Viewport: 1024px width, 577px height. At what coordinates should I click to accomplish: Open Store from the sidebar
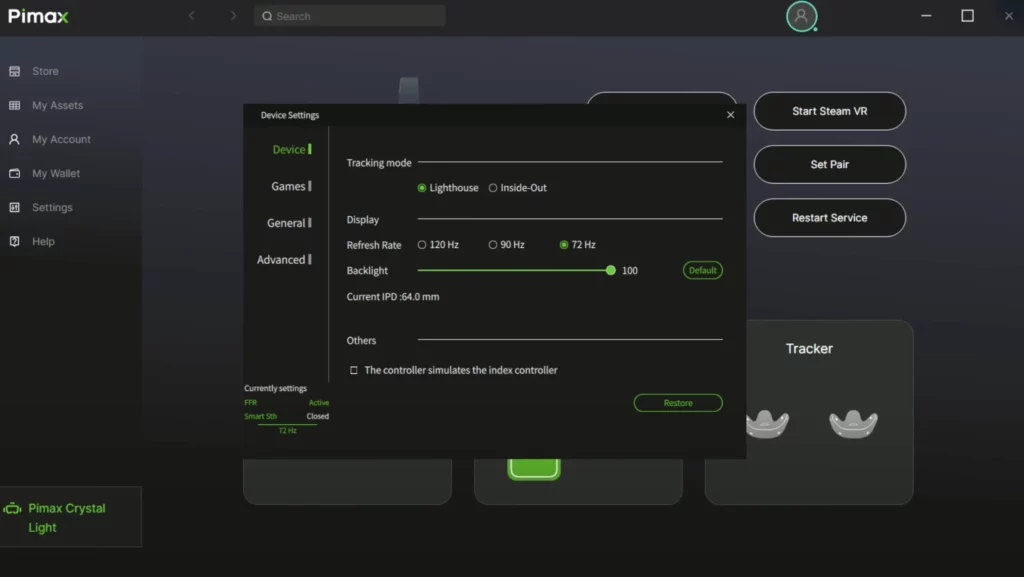[45, 71]
